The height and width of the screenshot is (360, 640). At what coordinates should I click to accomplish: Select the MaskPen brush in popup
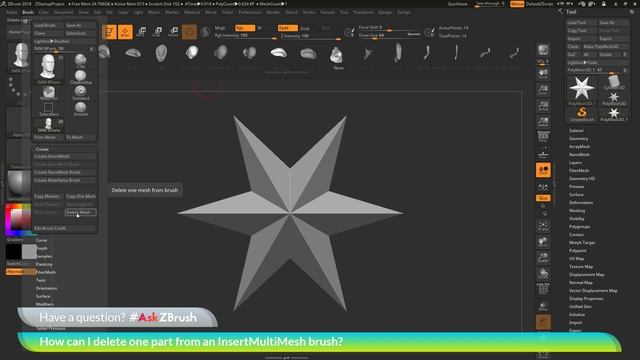(49, 93)
